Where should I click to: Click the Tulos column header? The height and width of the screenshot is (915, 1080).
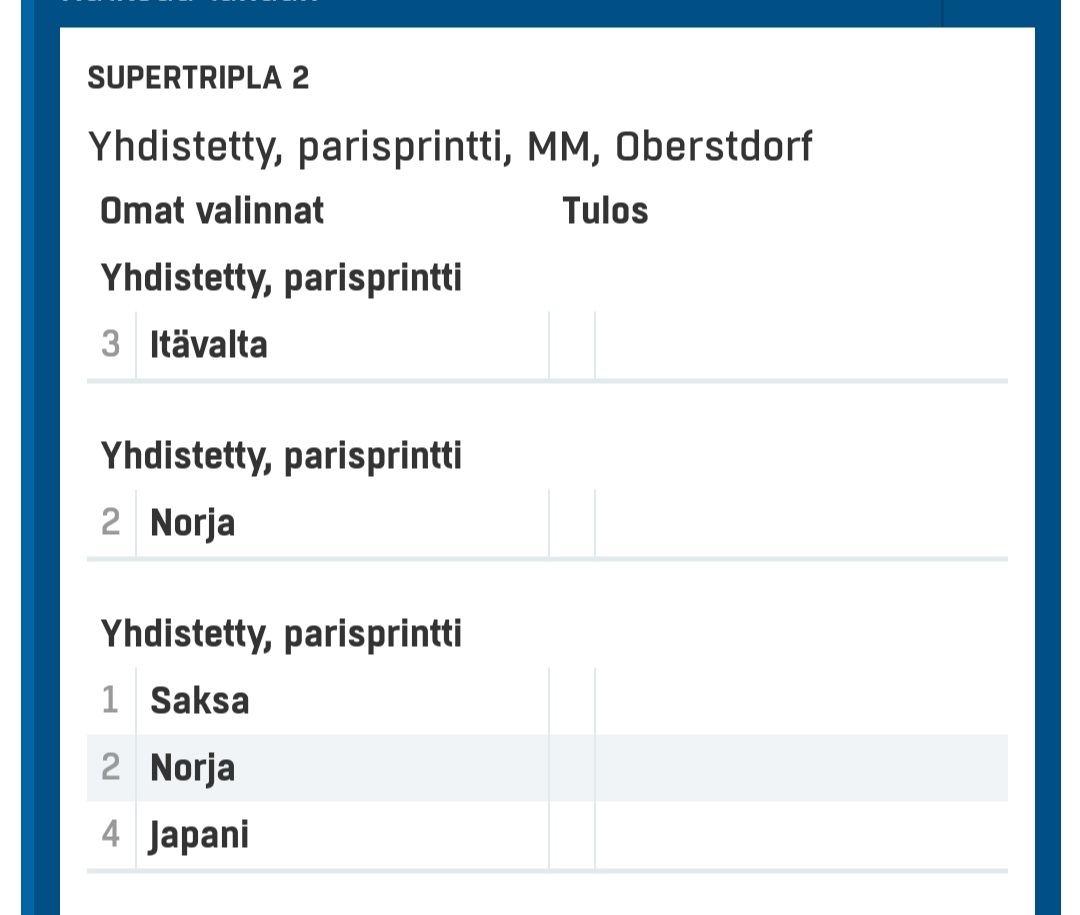coord(605,211)
